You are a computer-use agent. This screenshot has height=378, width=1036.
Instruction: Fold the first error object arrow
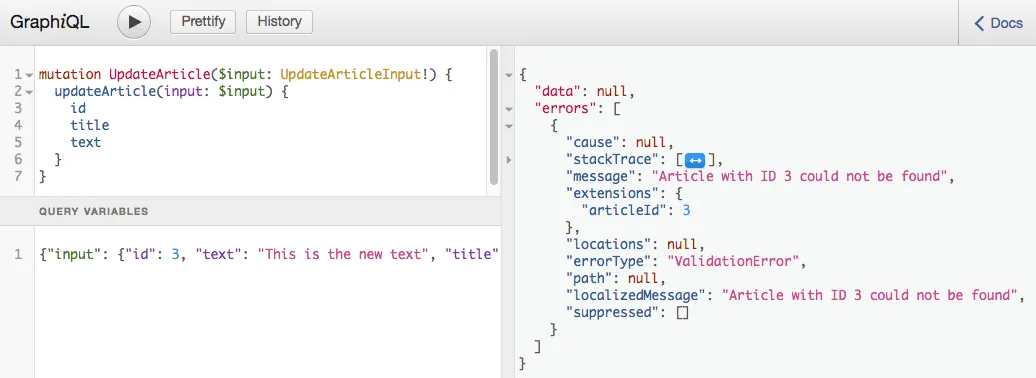tap(508, 126)
